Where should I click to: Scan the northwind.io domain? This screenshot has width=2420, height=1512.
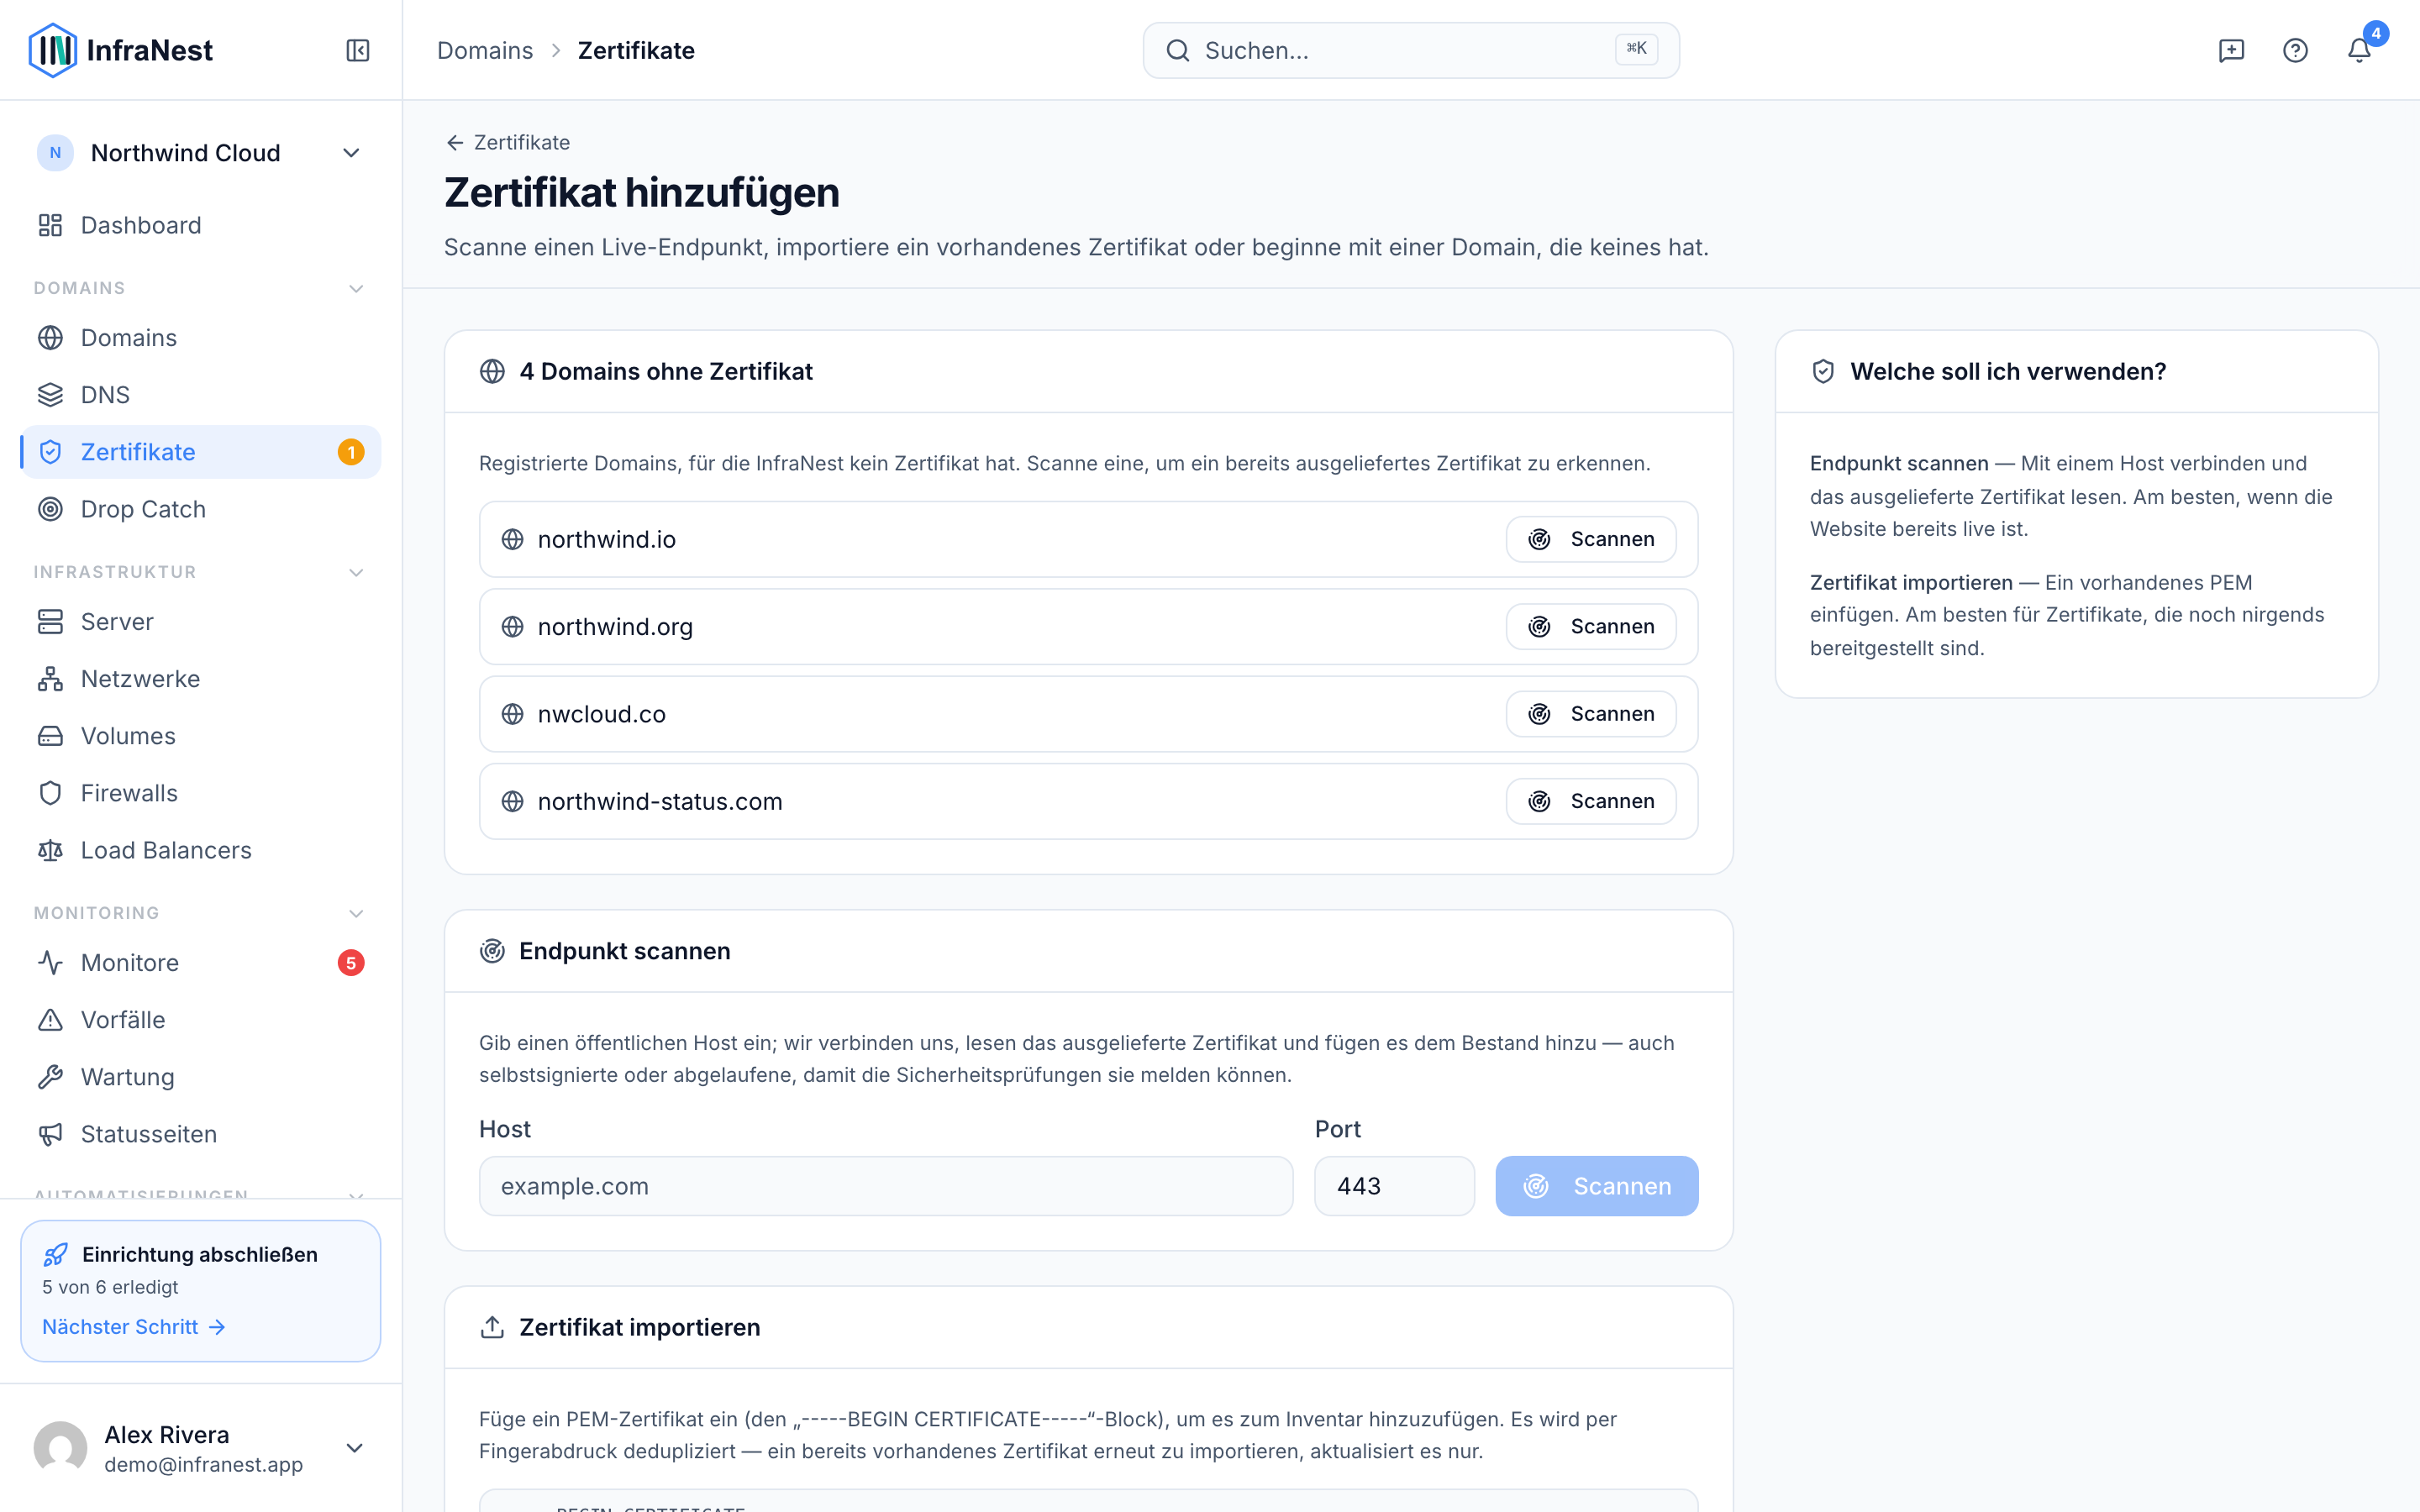coord(1591,539)
